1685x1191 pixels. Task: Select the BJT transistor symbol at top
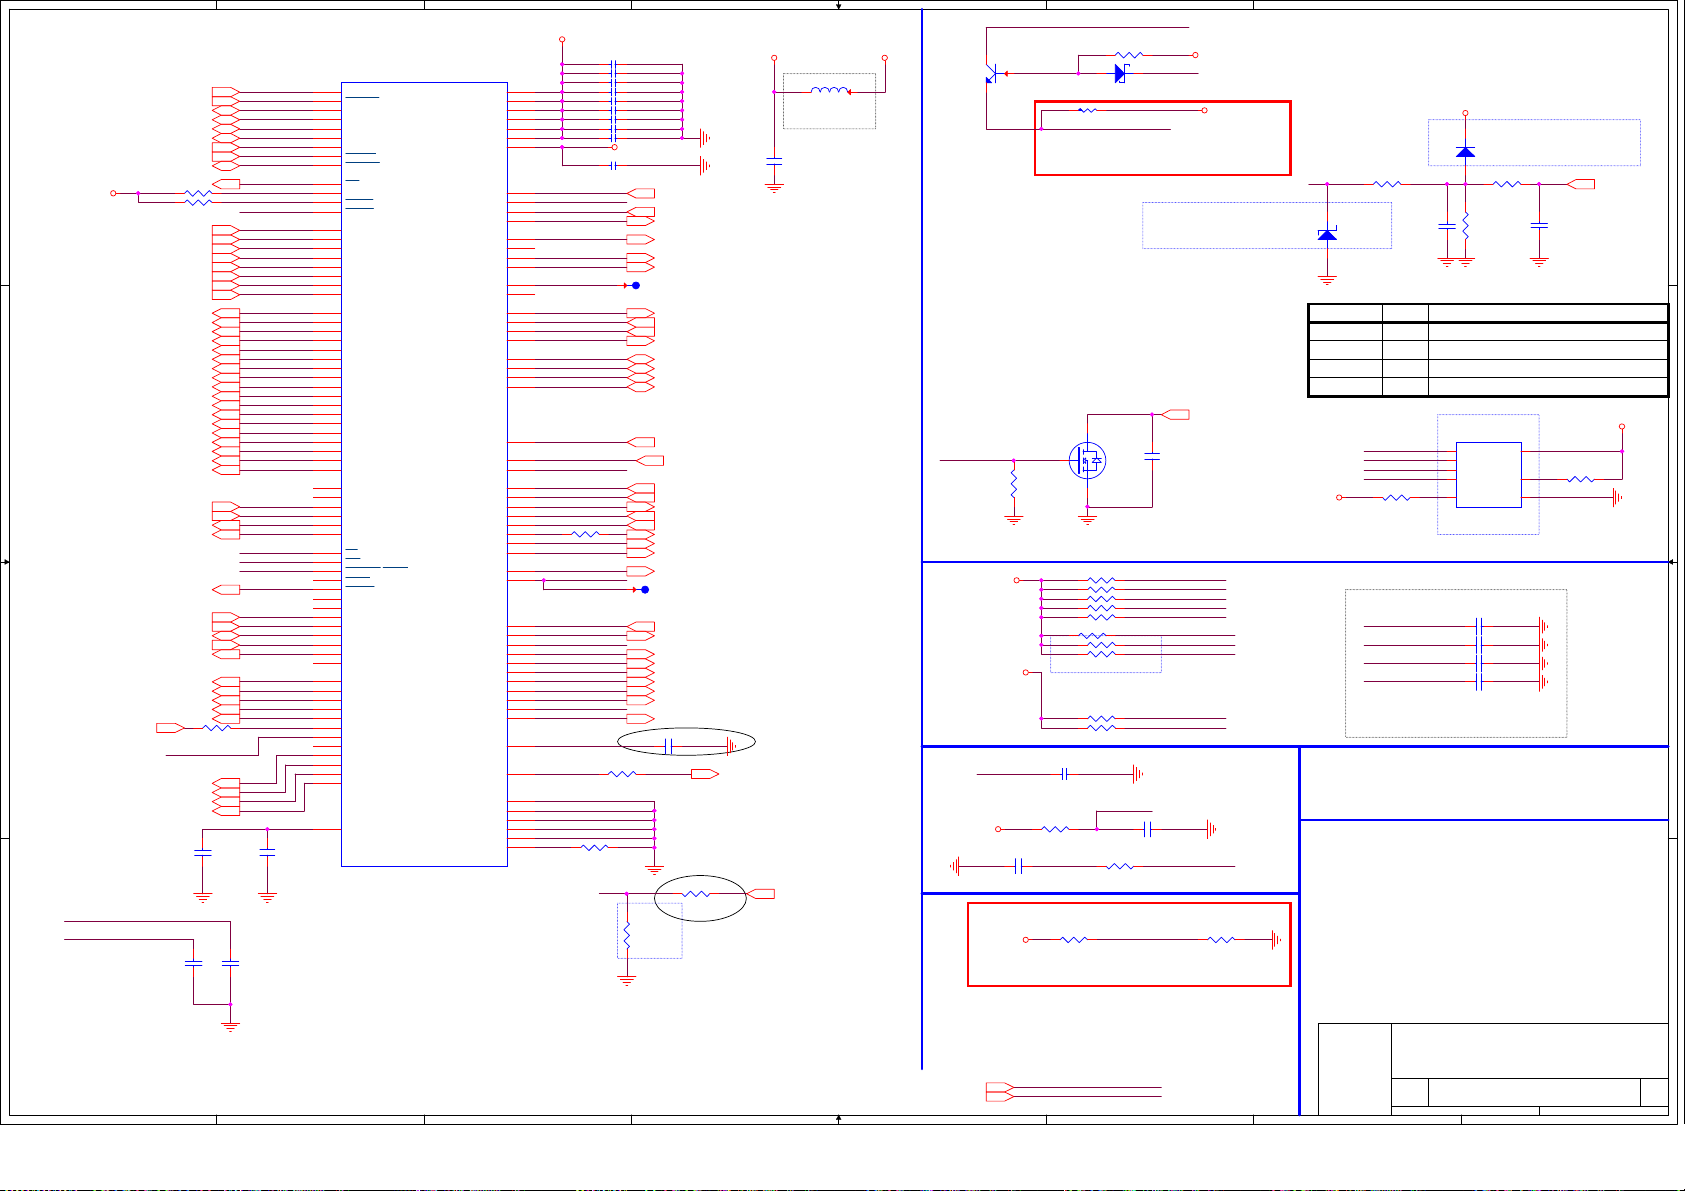(993, 73)
